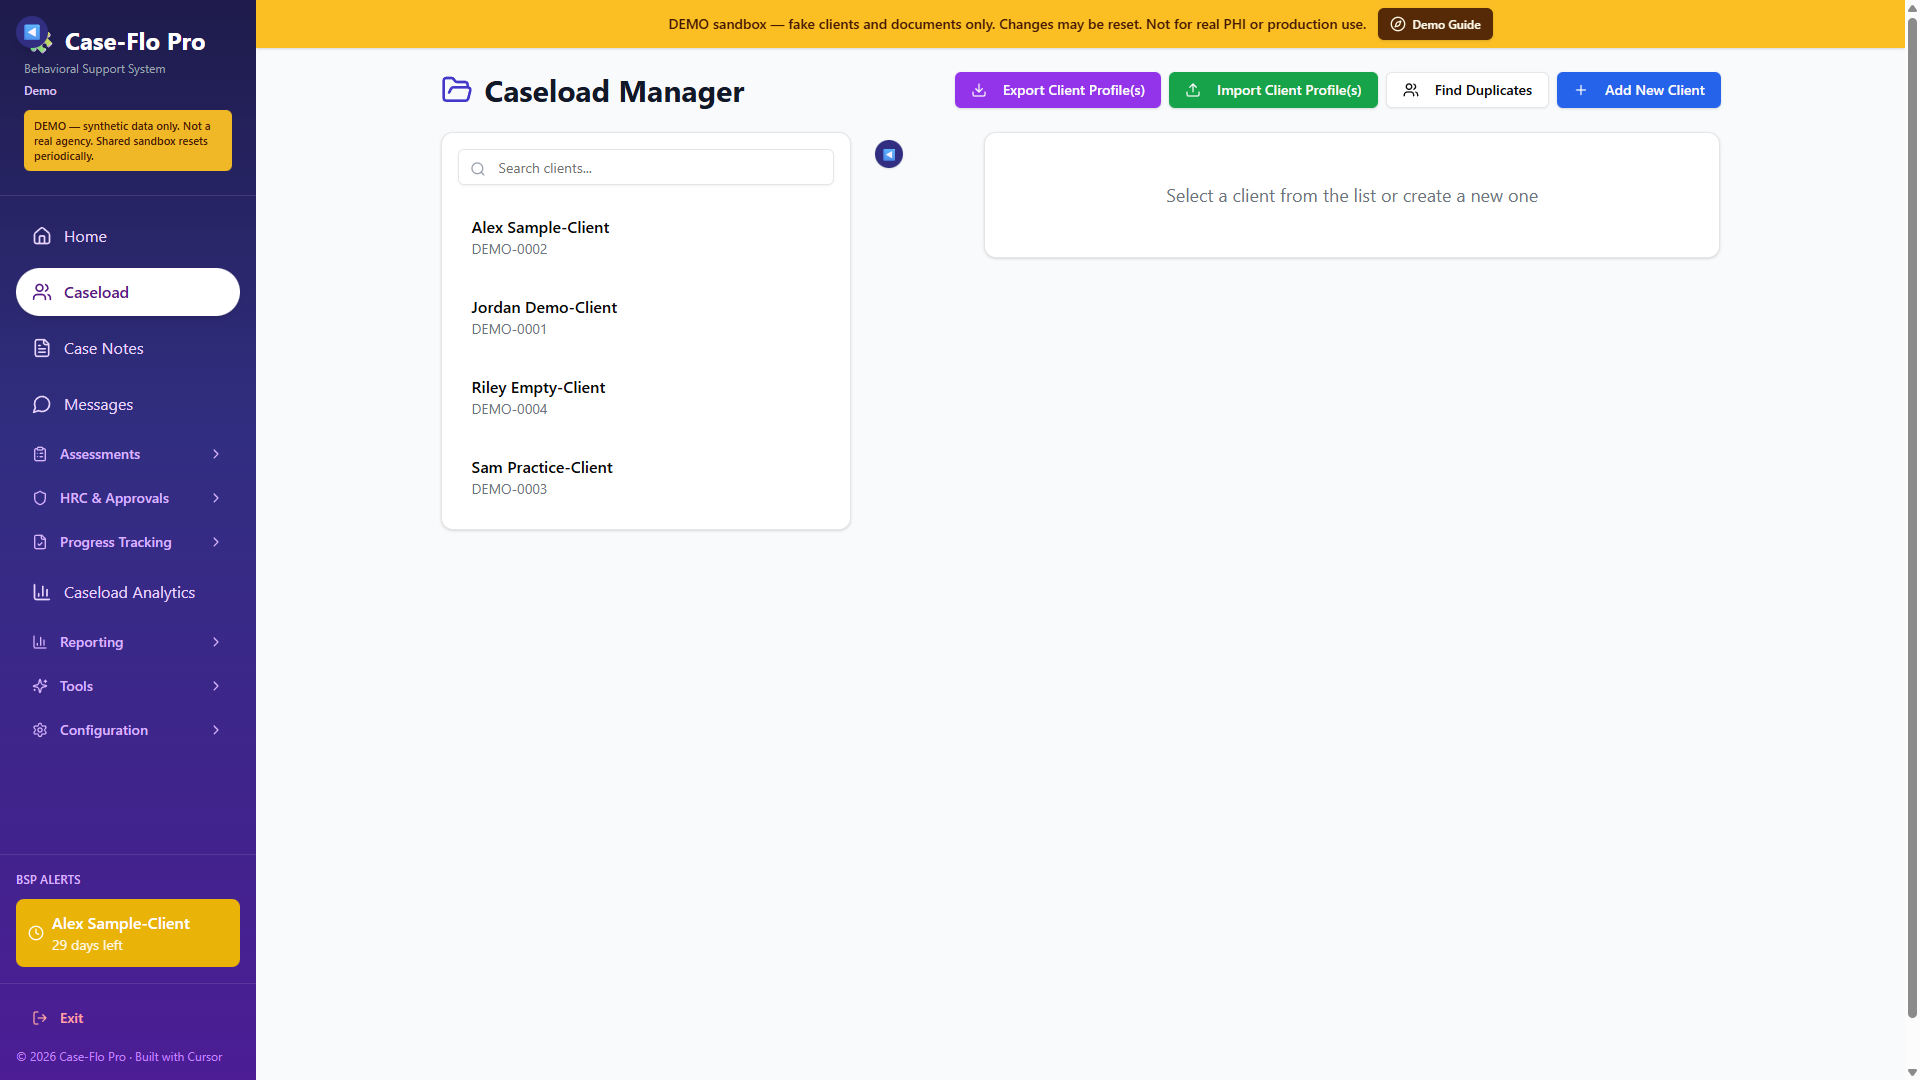Viewport: 1920px width, 1080px height.
Task: Open the Reporting menu label
Action: click(x=91, y=642)
